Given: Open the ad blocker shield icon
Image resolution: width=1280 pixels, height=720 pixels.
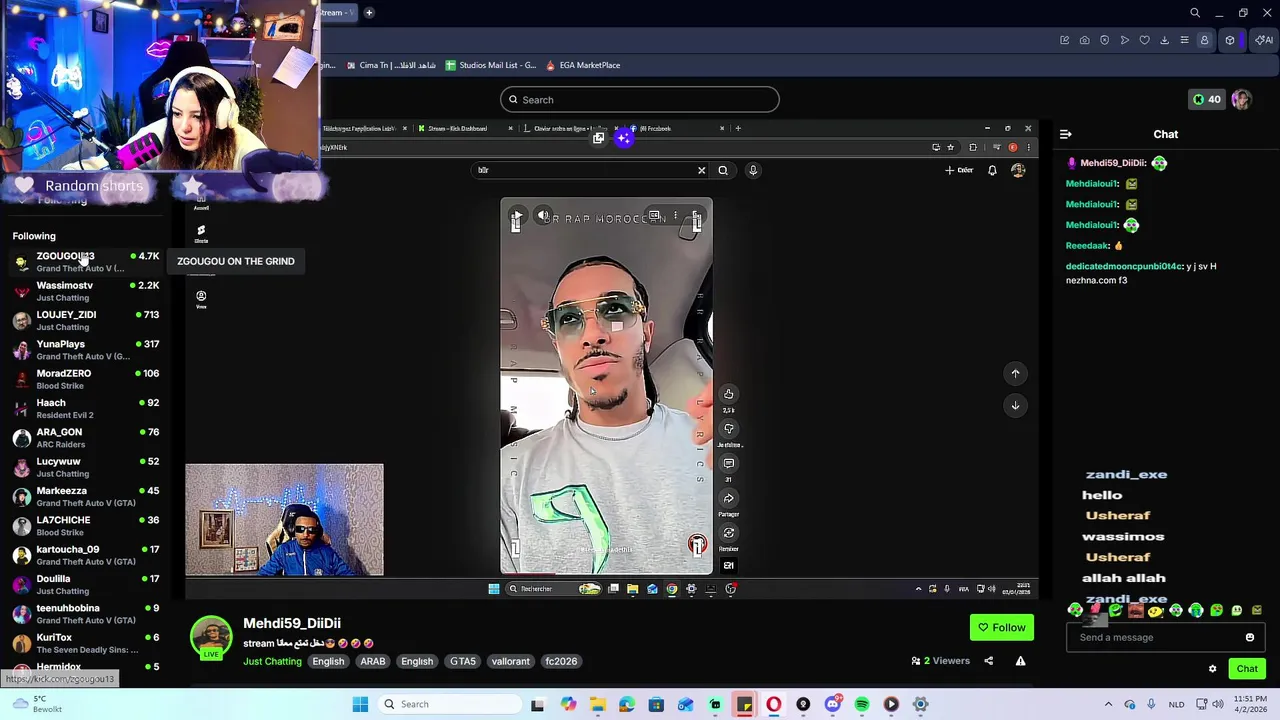Looking at the screenshot, I should [1104, 40].
